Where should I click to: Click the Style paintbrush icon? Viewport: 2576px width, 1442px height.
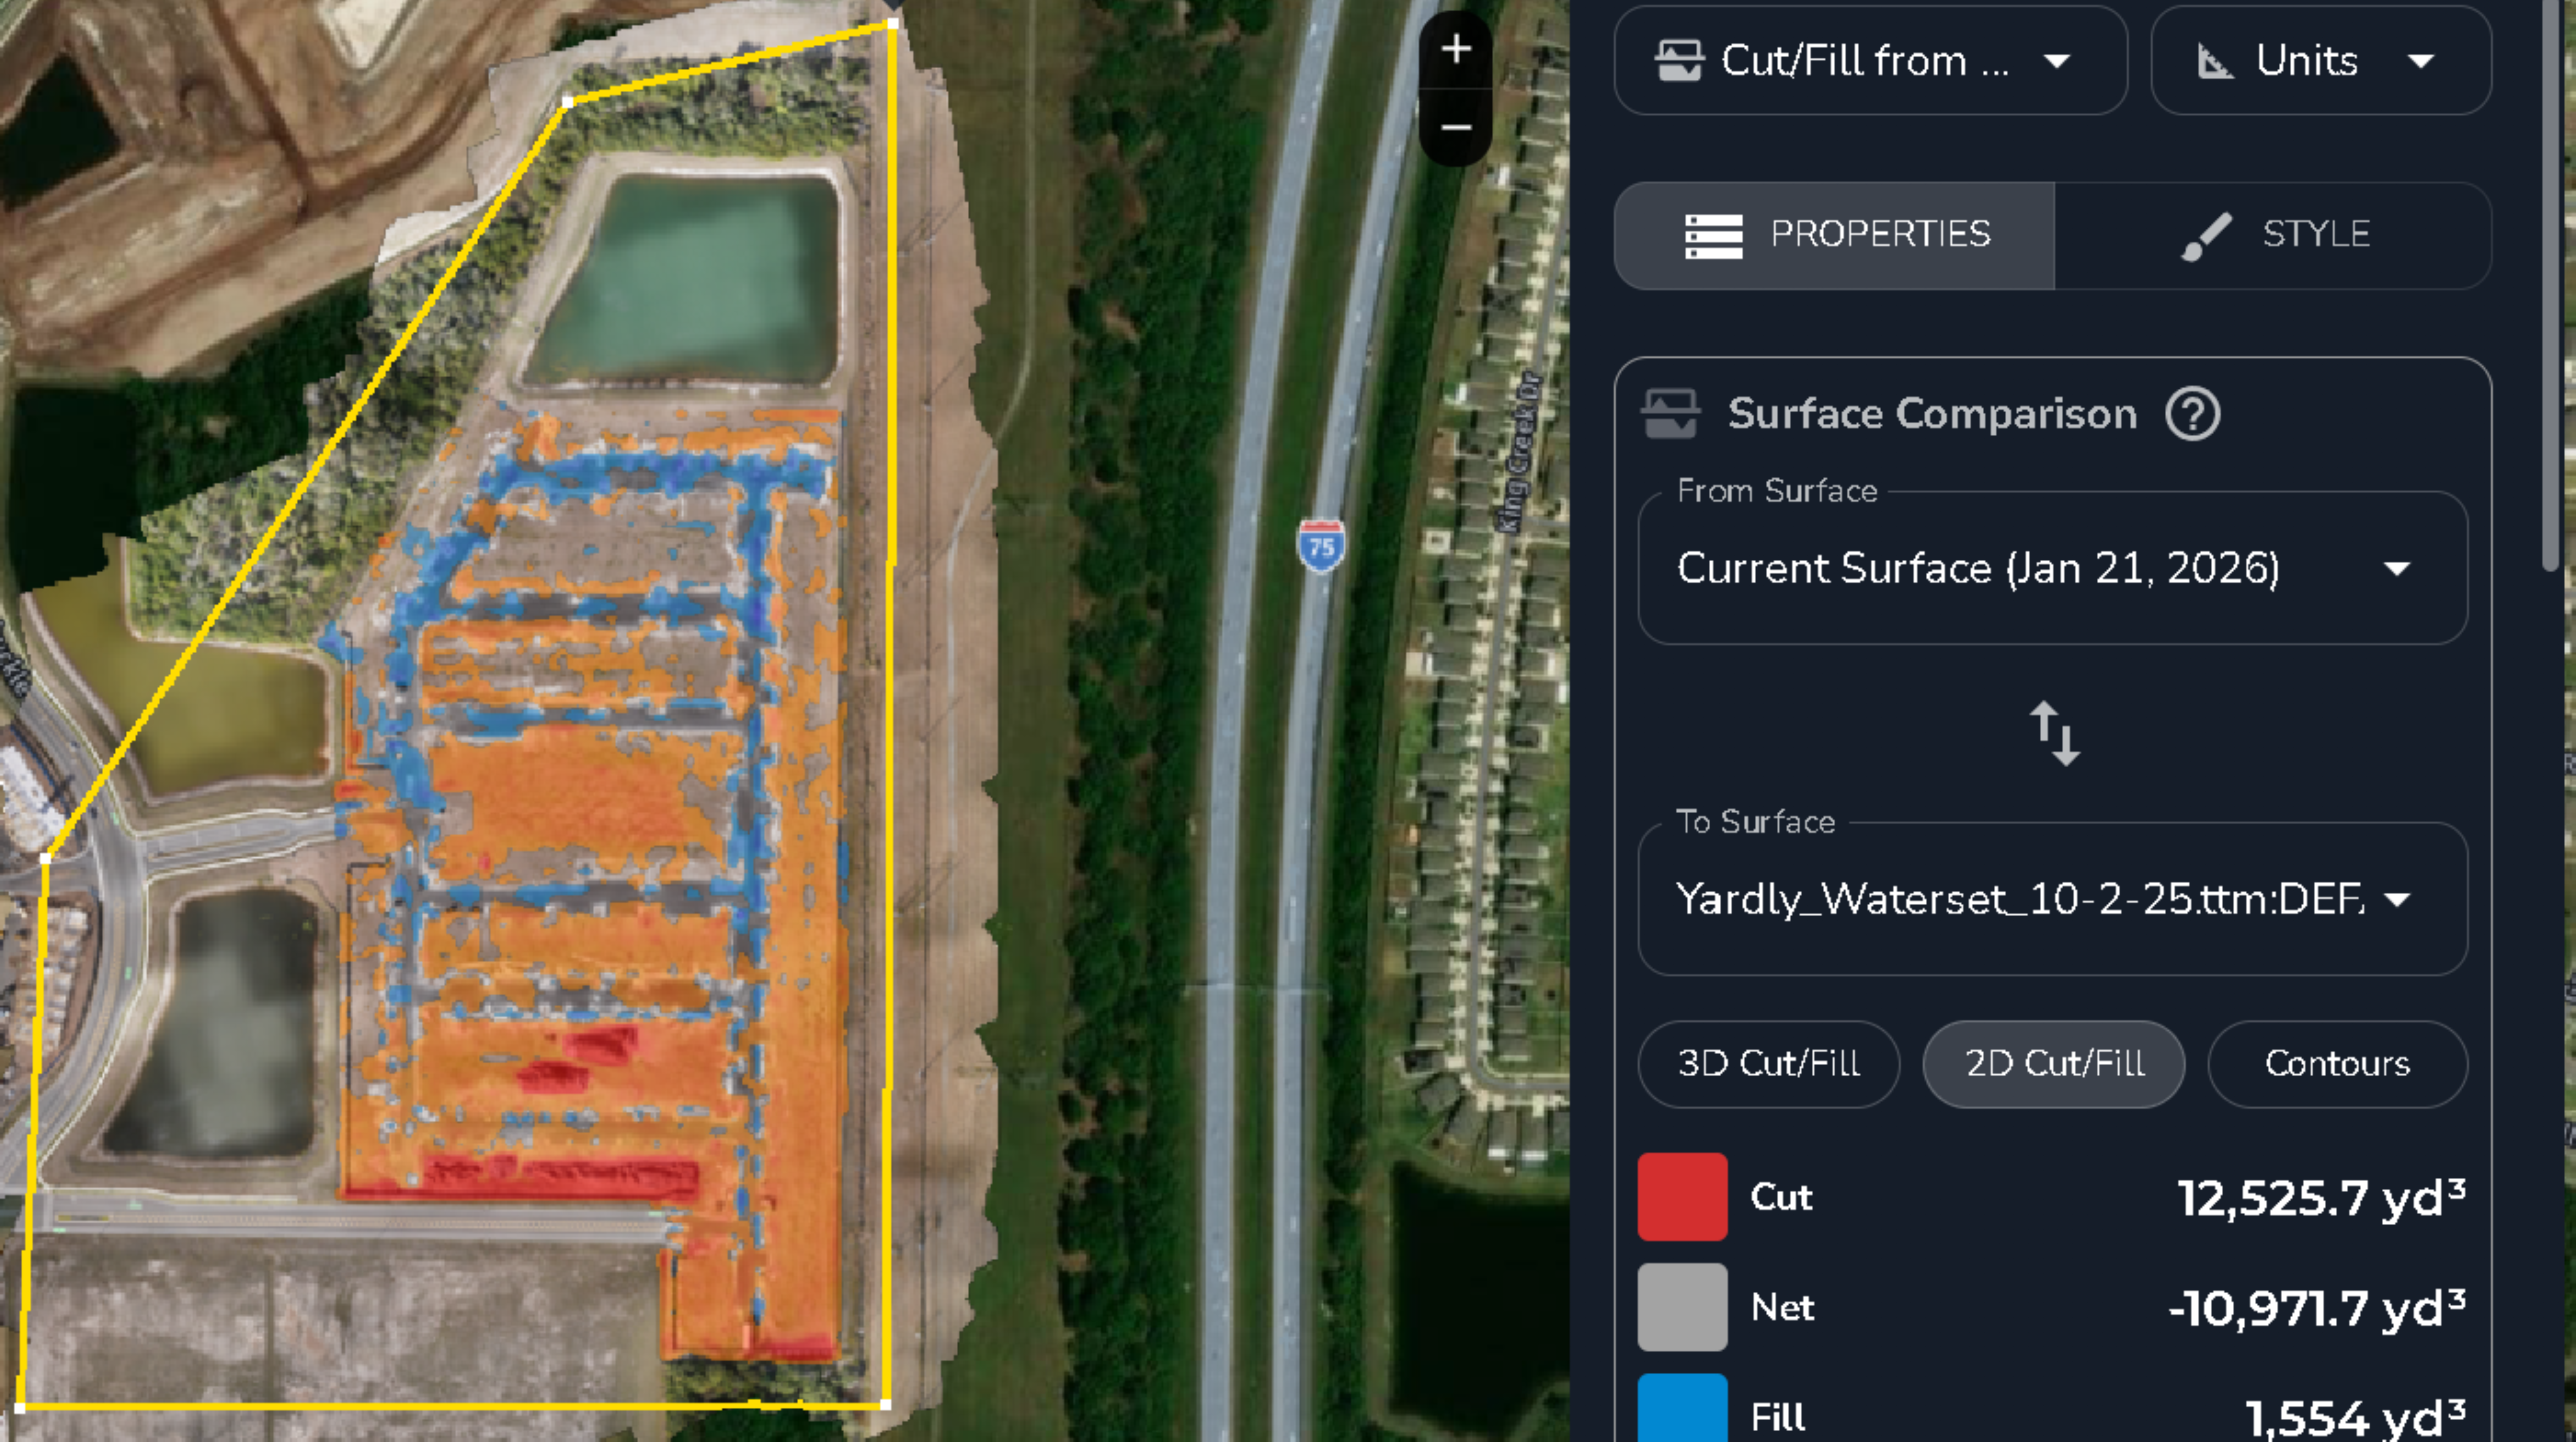(x=2205, y=236)
